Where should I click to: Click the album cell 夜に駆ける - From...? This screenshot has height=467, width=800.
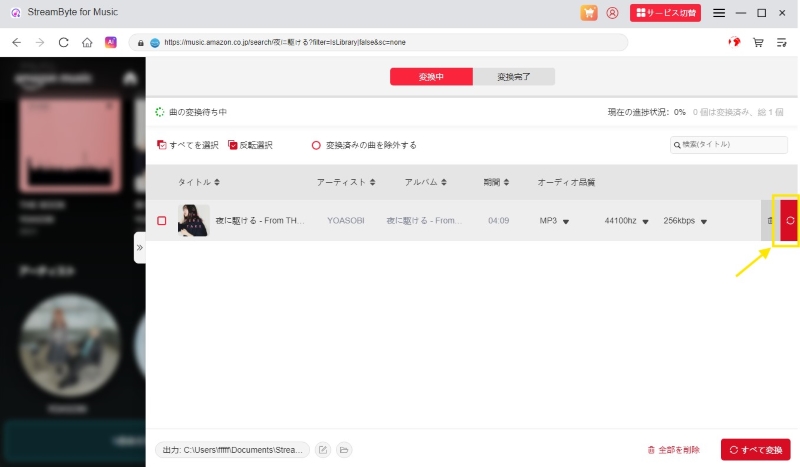(424, 220)
